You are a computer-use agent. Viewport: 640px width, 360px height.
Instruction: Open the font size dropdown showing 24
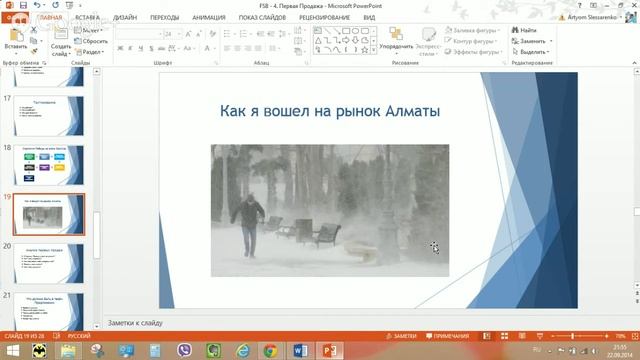tap(179, 34)
